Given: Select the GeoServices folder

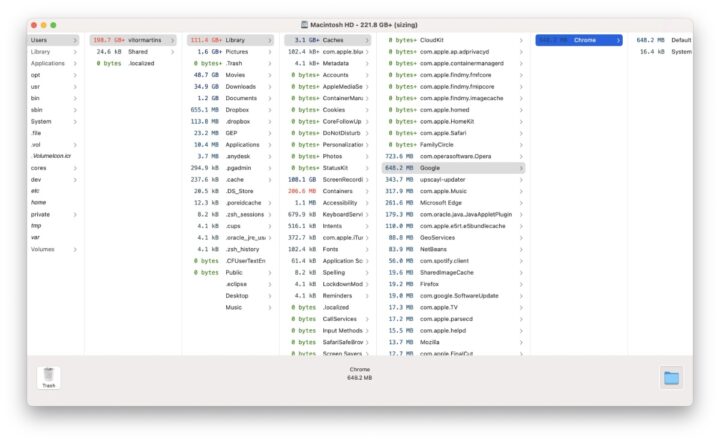Looking at the screenshot, I should click(x=454, y=238).
